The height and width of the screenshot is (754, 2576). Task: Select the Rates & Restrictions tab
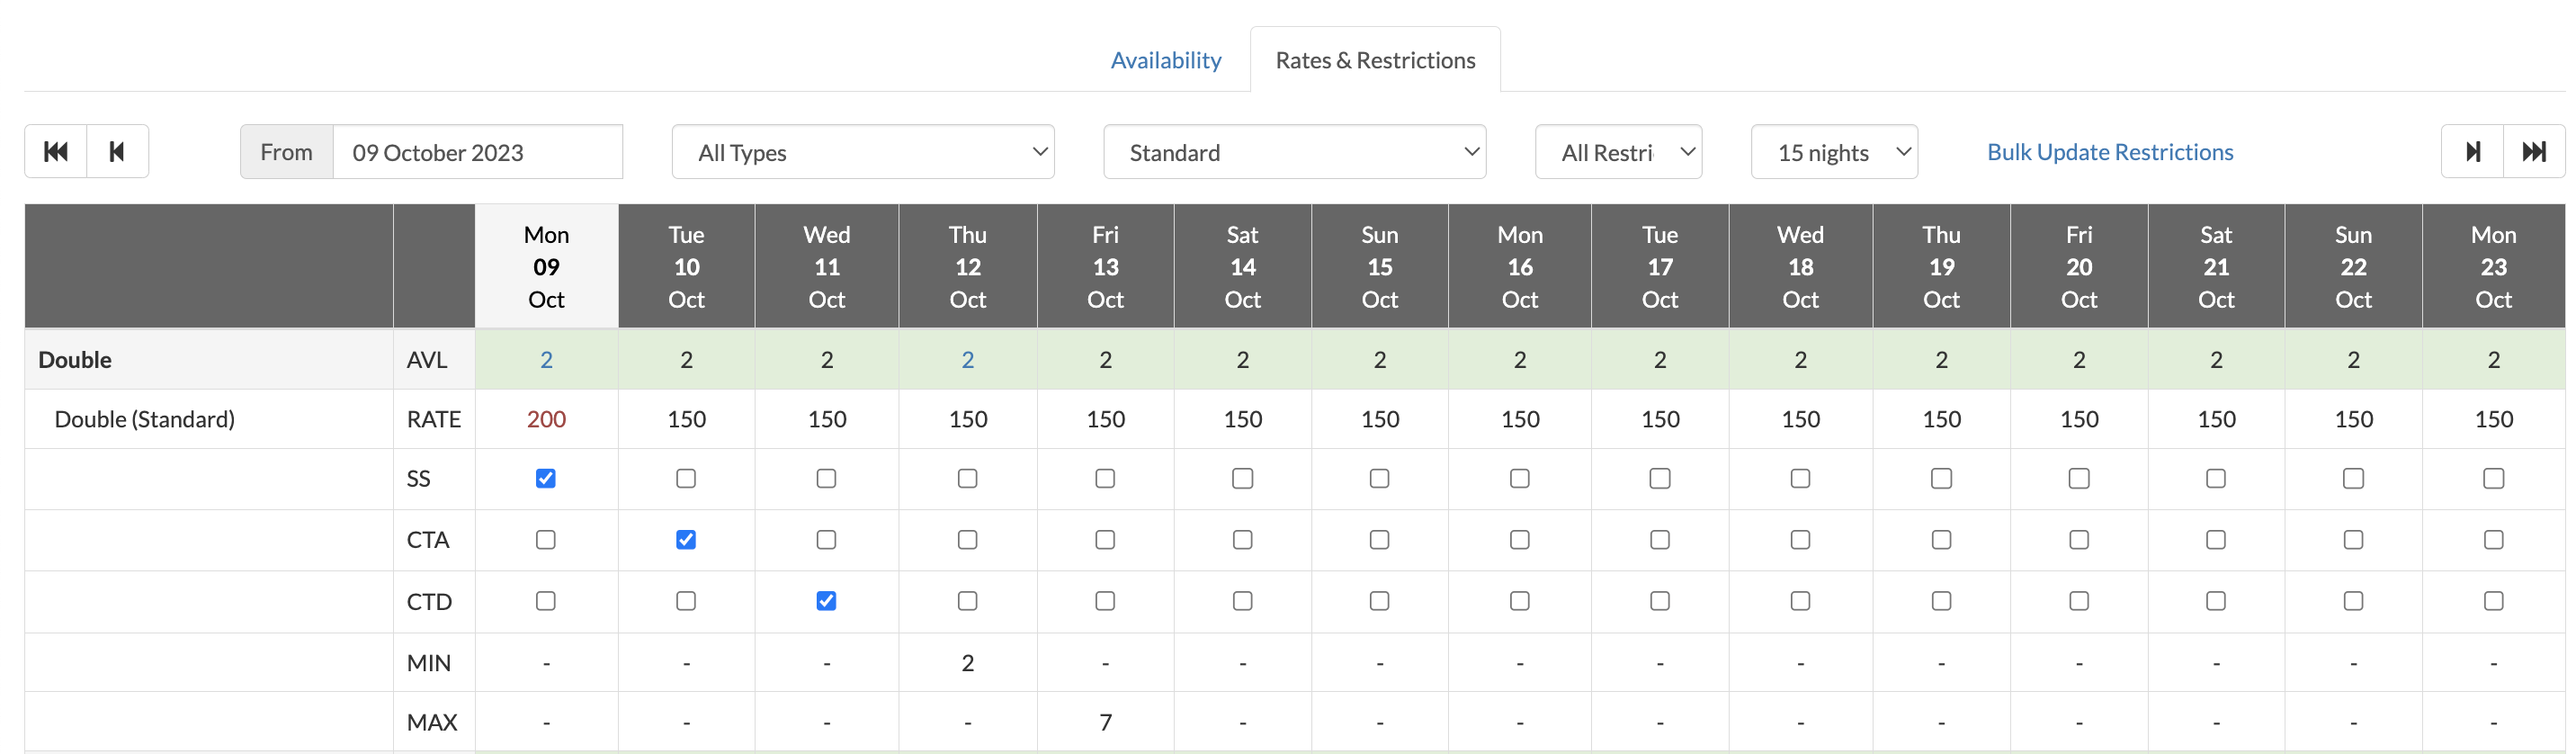[1375, 60]
